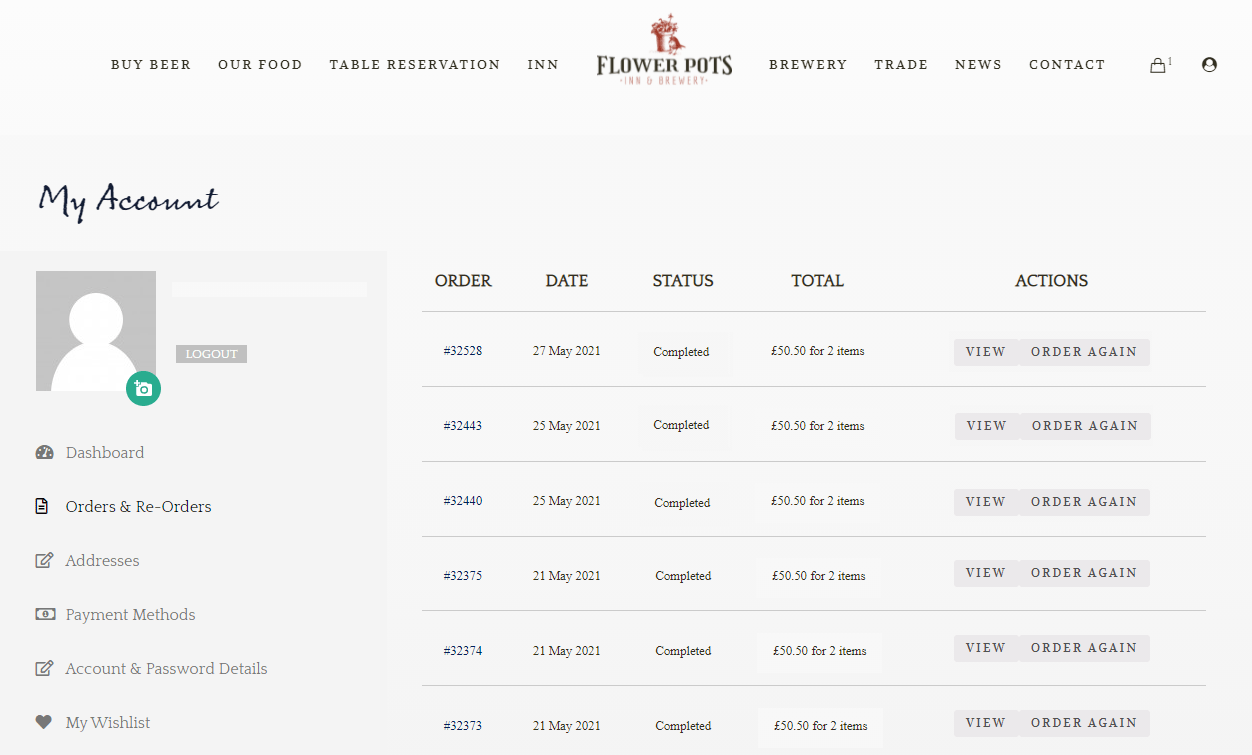The height and width of the screenshot is (755, 1252).
Task: Click the My Wishlist heart icon
Action: [x=43, y=722]
